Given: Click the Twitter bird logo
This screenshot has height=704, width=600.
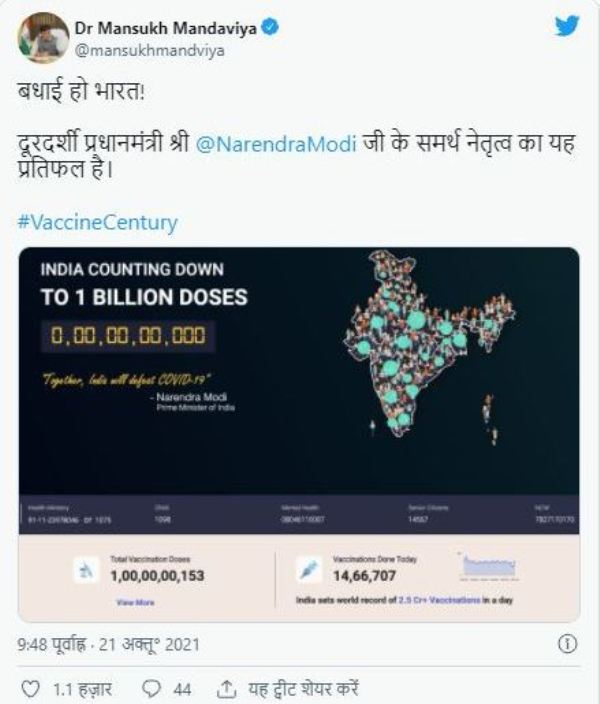Looking at the screenshot, I should click(567, 26).
